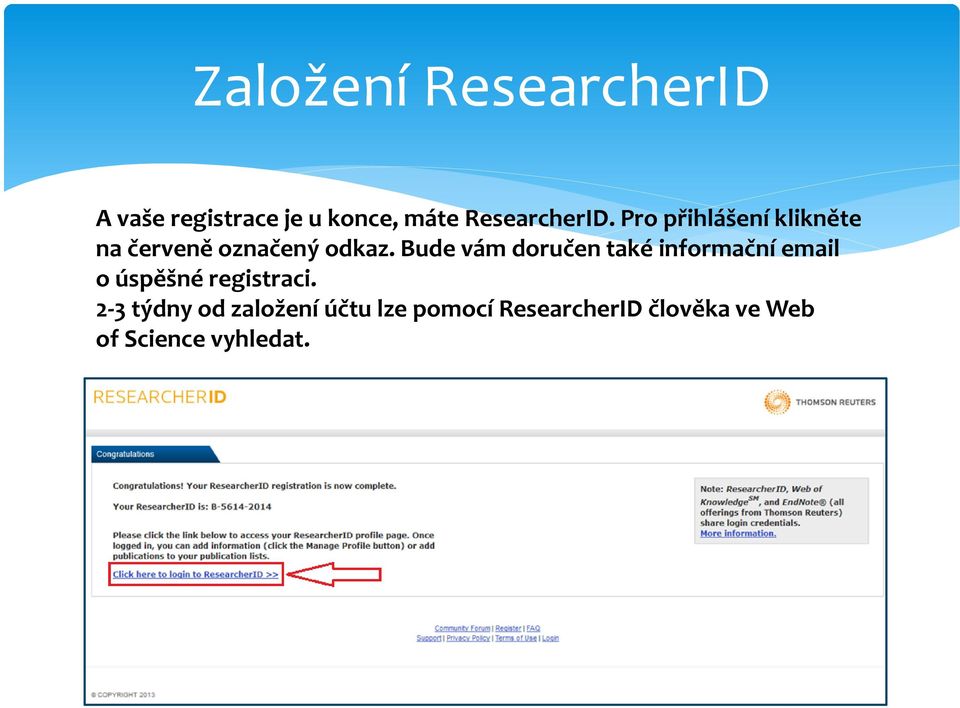Open the FAQ footer link

click(x=533, y=628)
